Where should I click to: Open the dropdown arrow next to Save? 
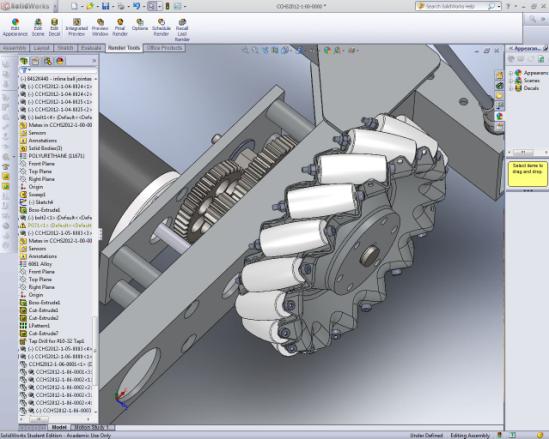tap(113, 6)
